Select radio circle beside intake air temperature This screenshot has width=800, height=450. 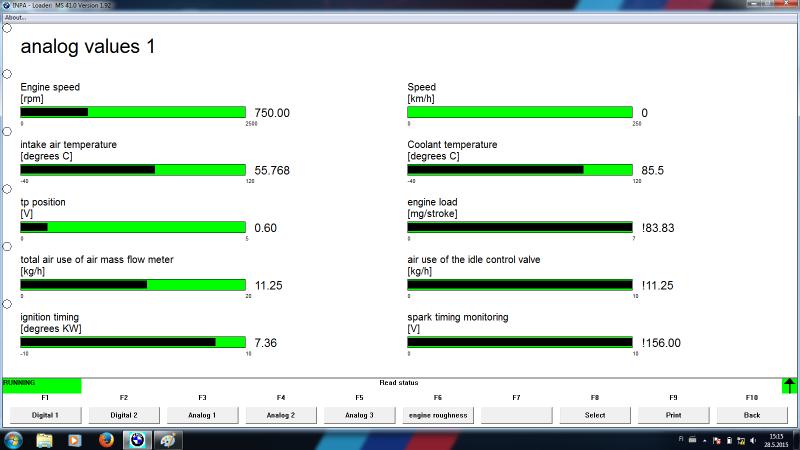(x=7, y=131)
